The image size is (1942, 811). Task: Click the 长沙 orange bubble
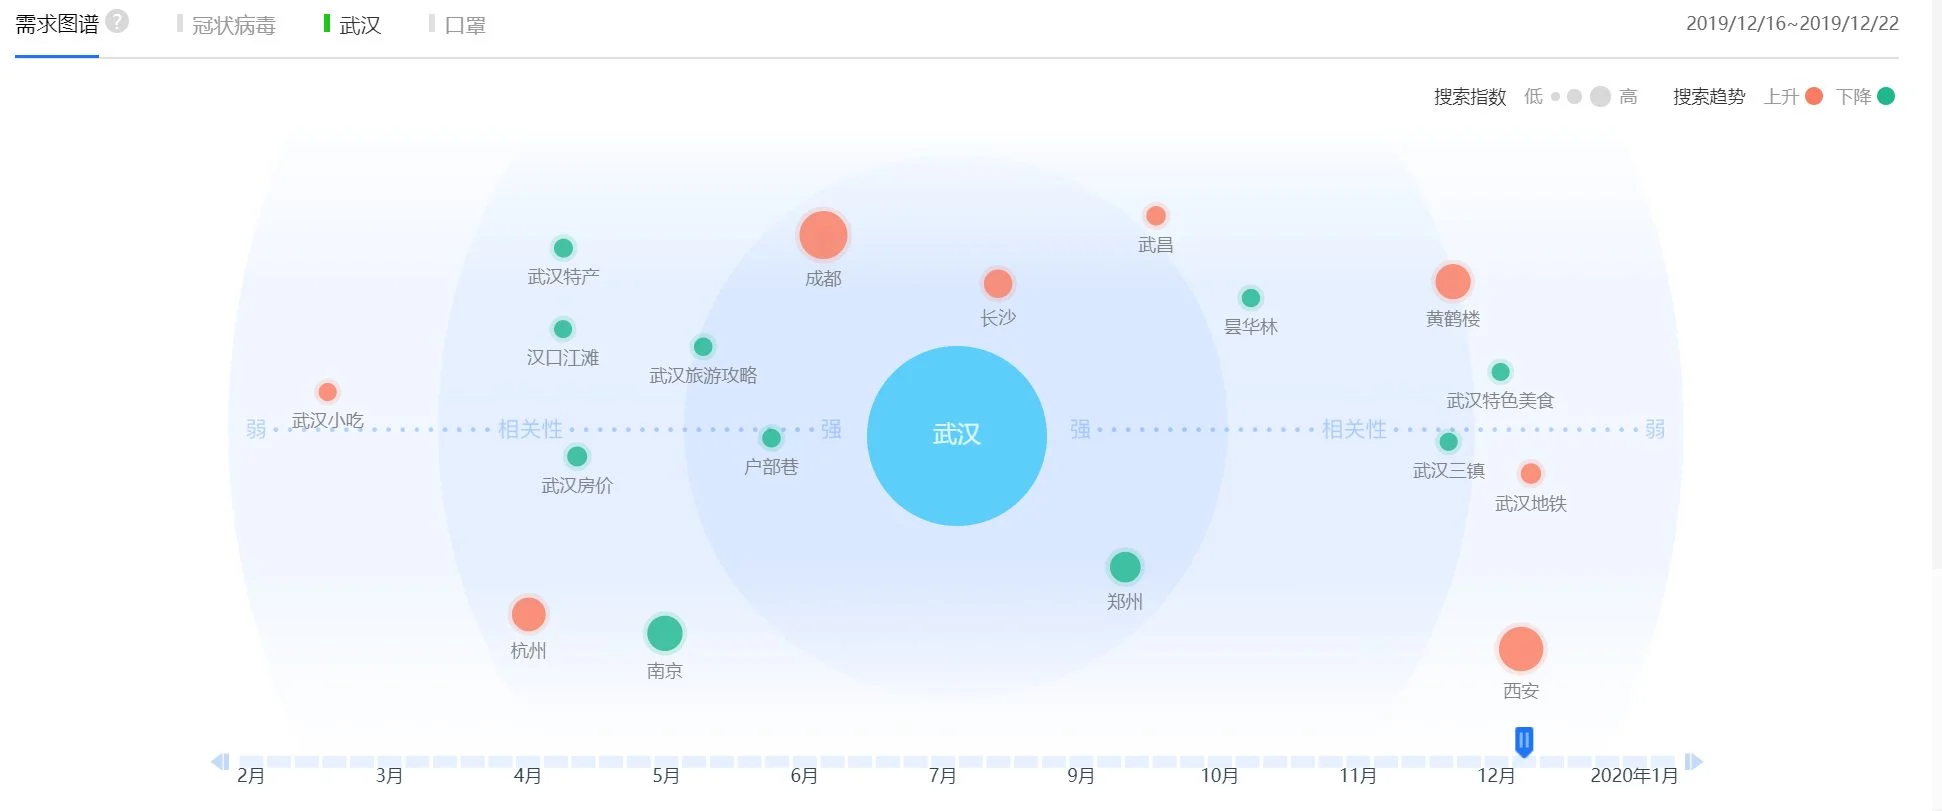pyautogui.click(x=997, y=284)
